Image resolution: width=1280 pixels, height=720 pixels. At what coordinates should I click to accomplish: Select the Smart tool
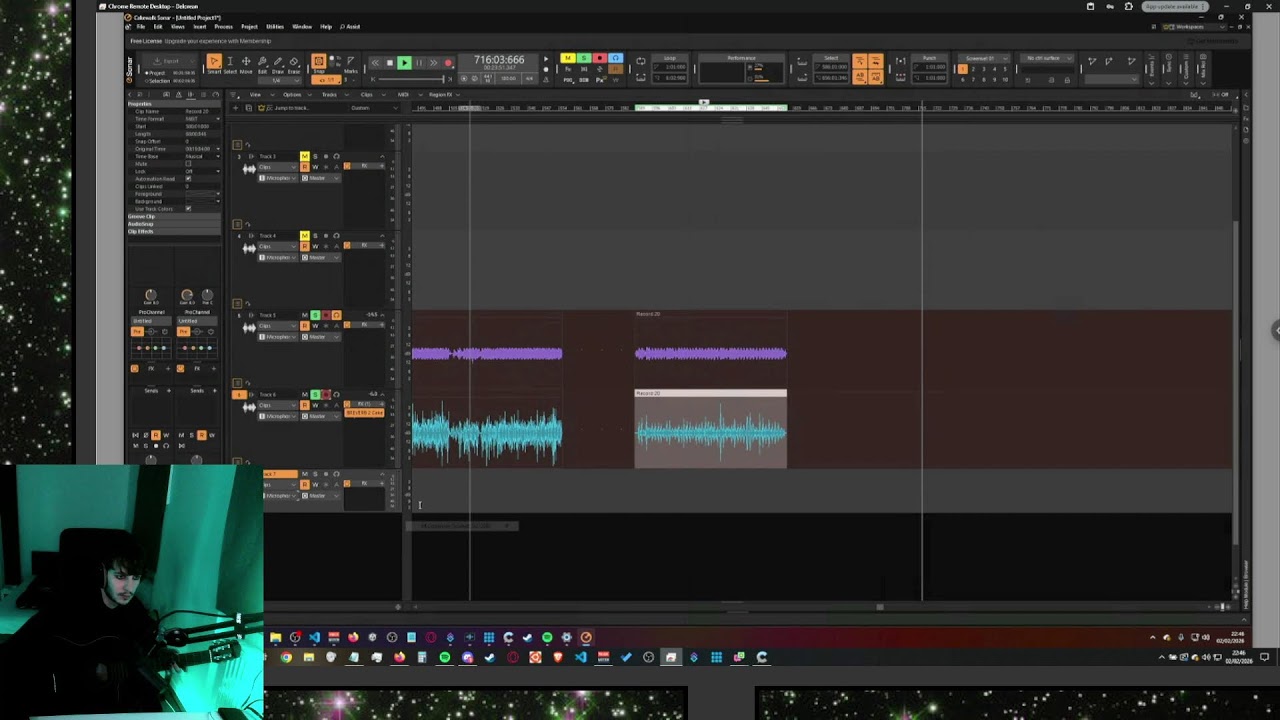point(214,63)
